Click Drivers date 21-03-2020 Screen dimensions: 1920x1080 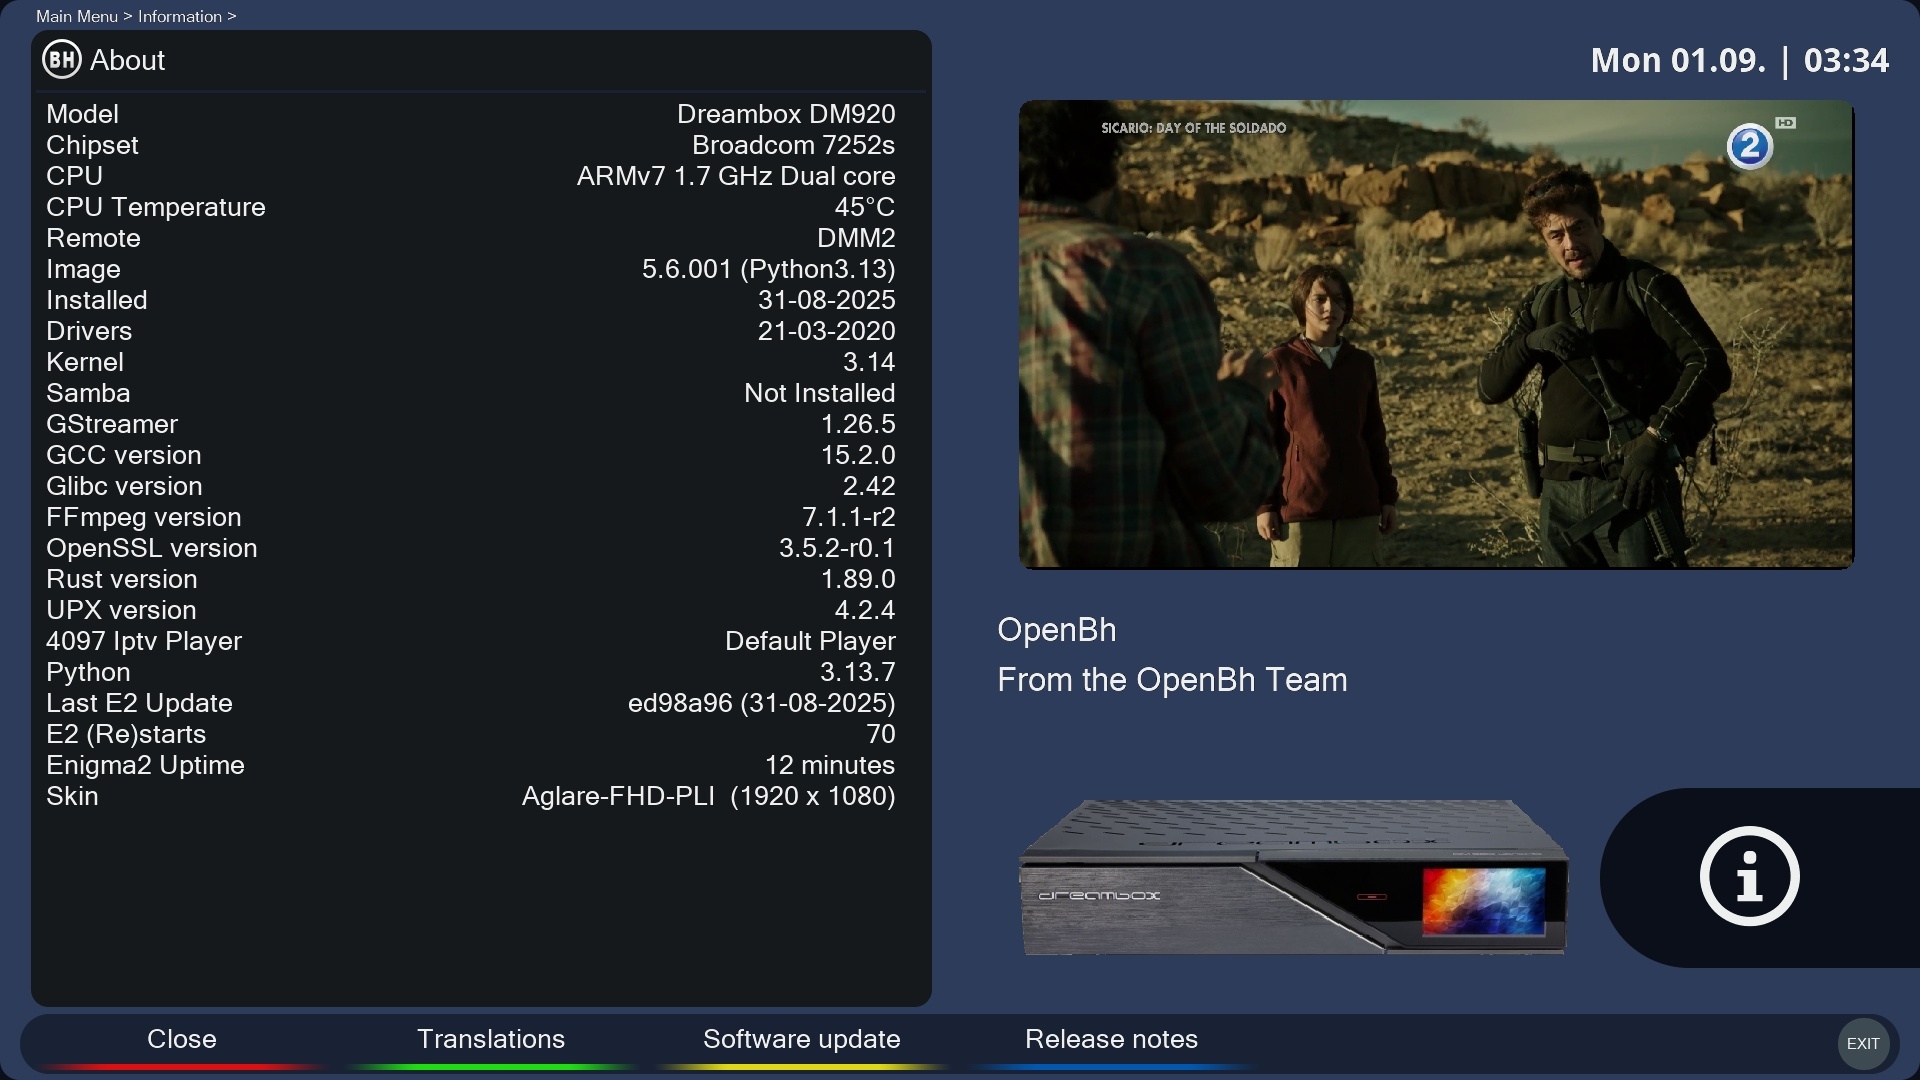826,331
